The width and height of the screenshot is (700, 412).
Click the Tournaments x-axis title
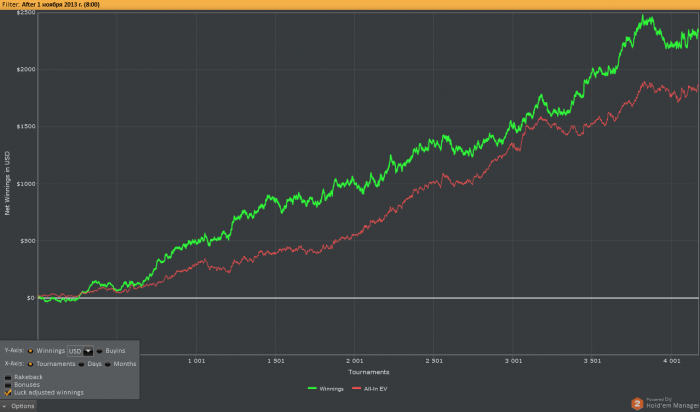coord(369,372)
